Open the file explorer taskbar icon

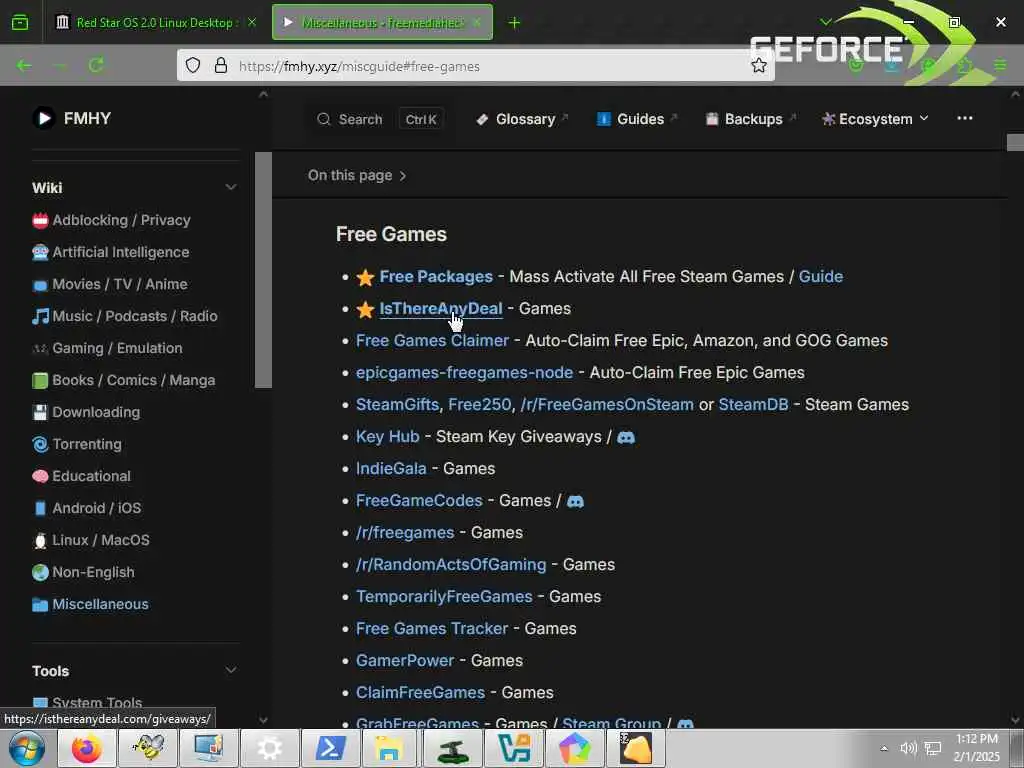pos(389,748)
